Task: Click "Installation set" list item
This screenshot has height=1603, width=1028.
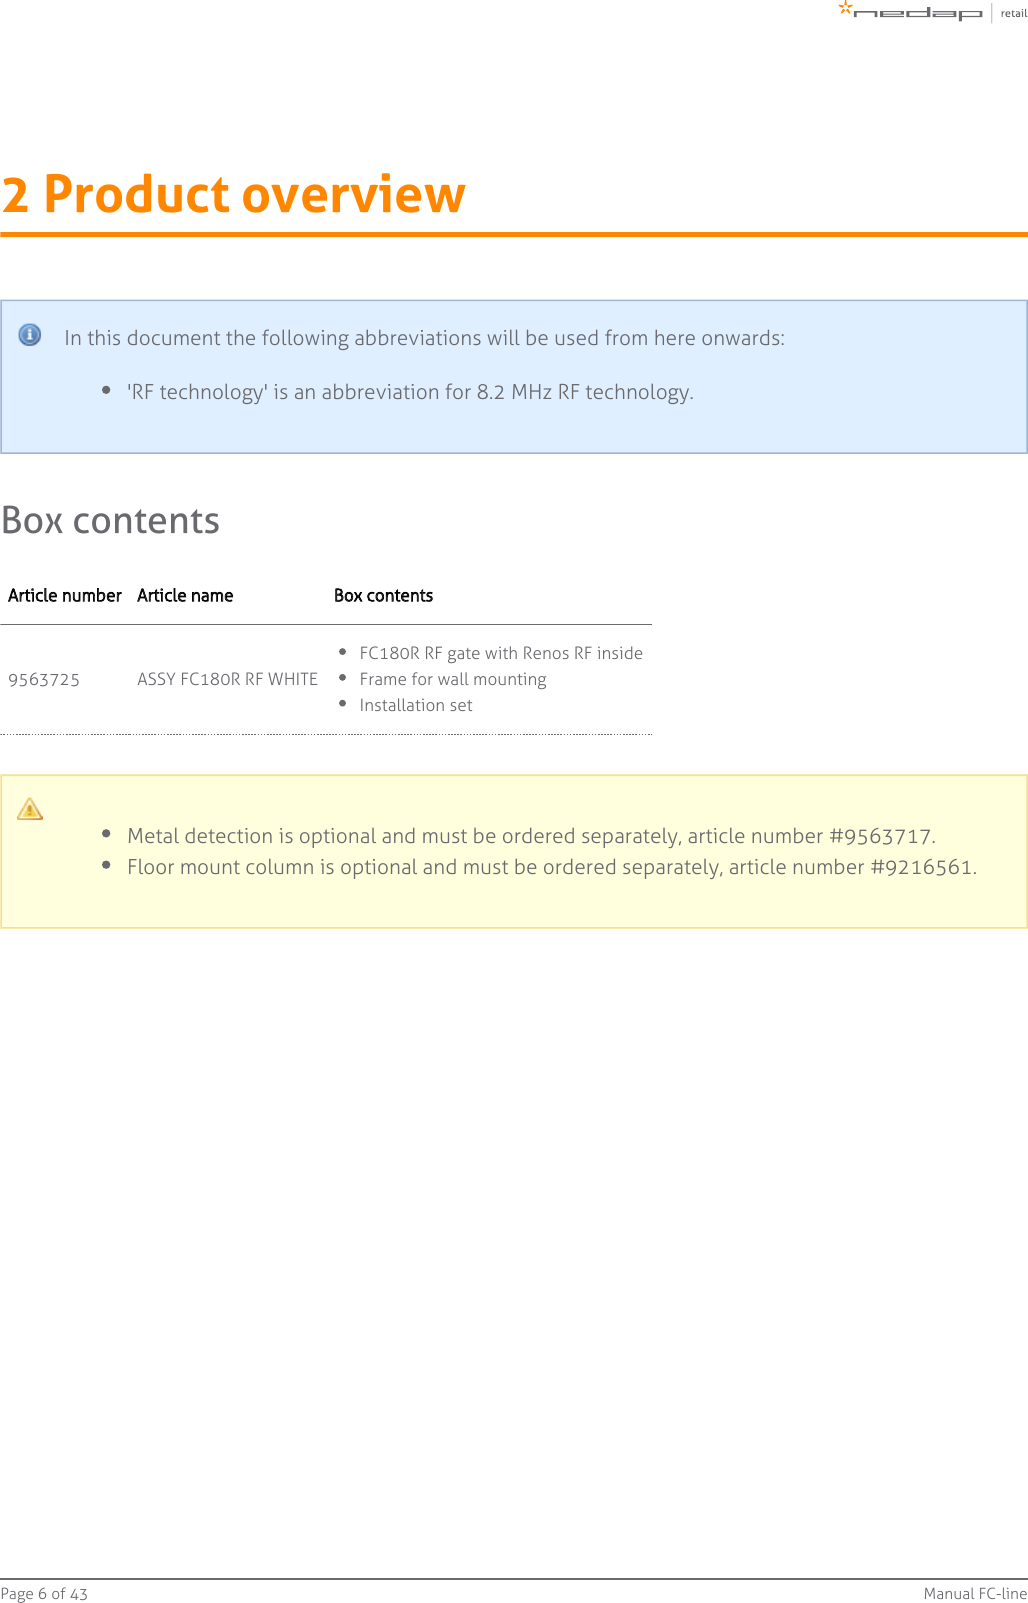Action: point(416,705)
